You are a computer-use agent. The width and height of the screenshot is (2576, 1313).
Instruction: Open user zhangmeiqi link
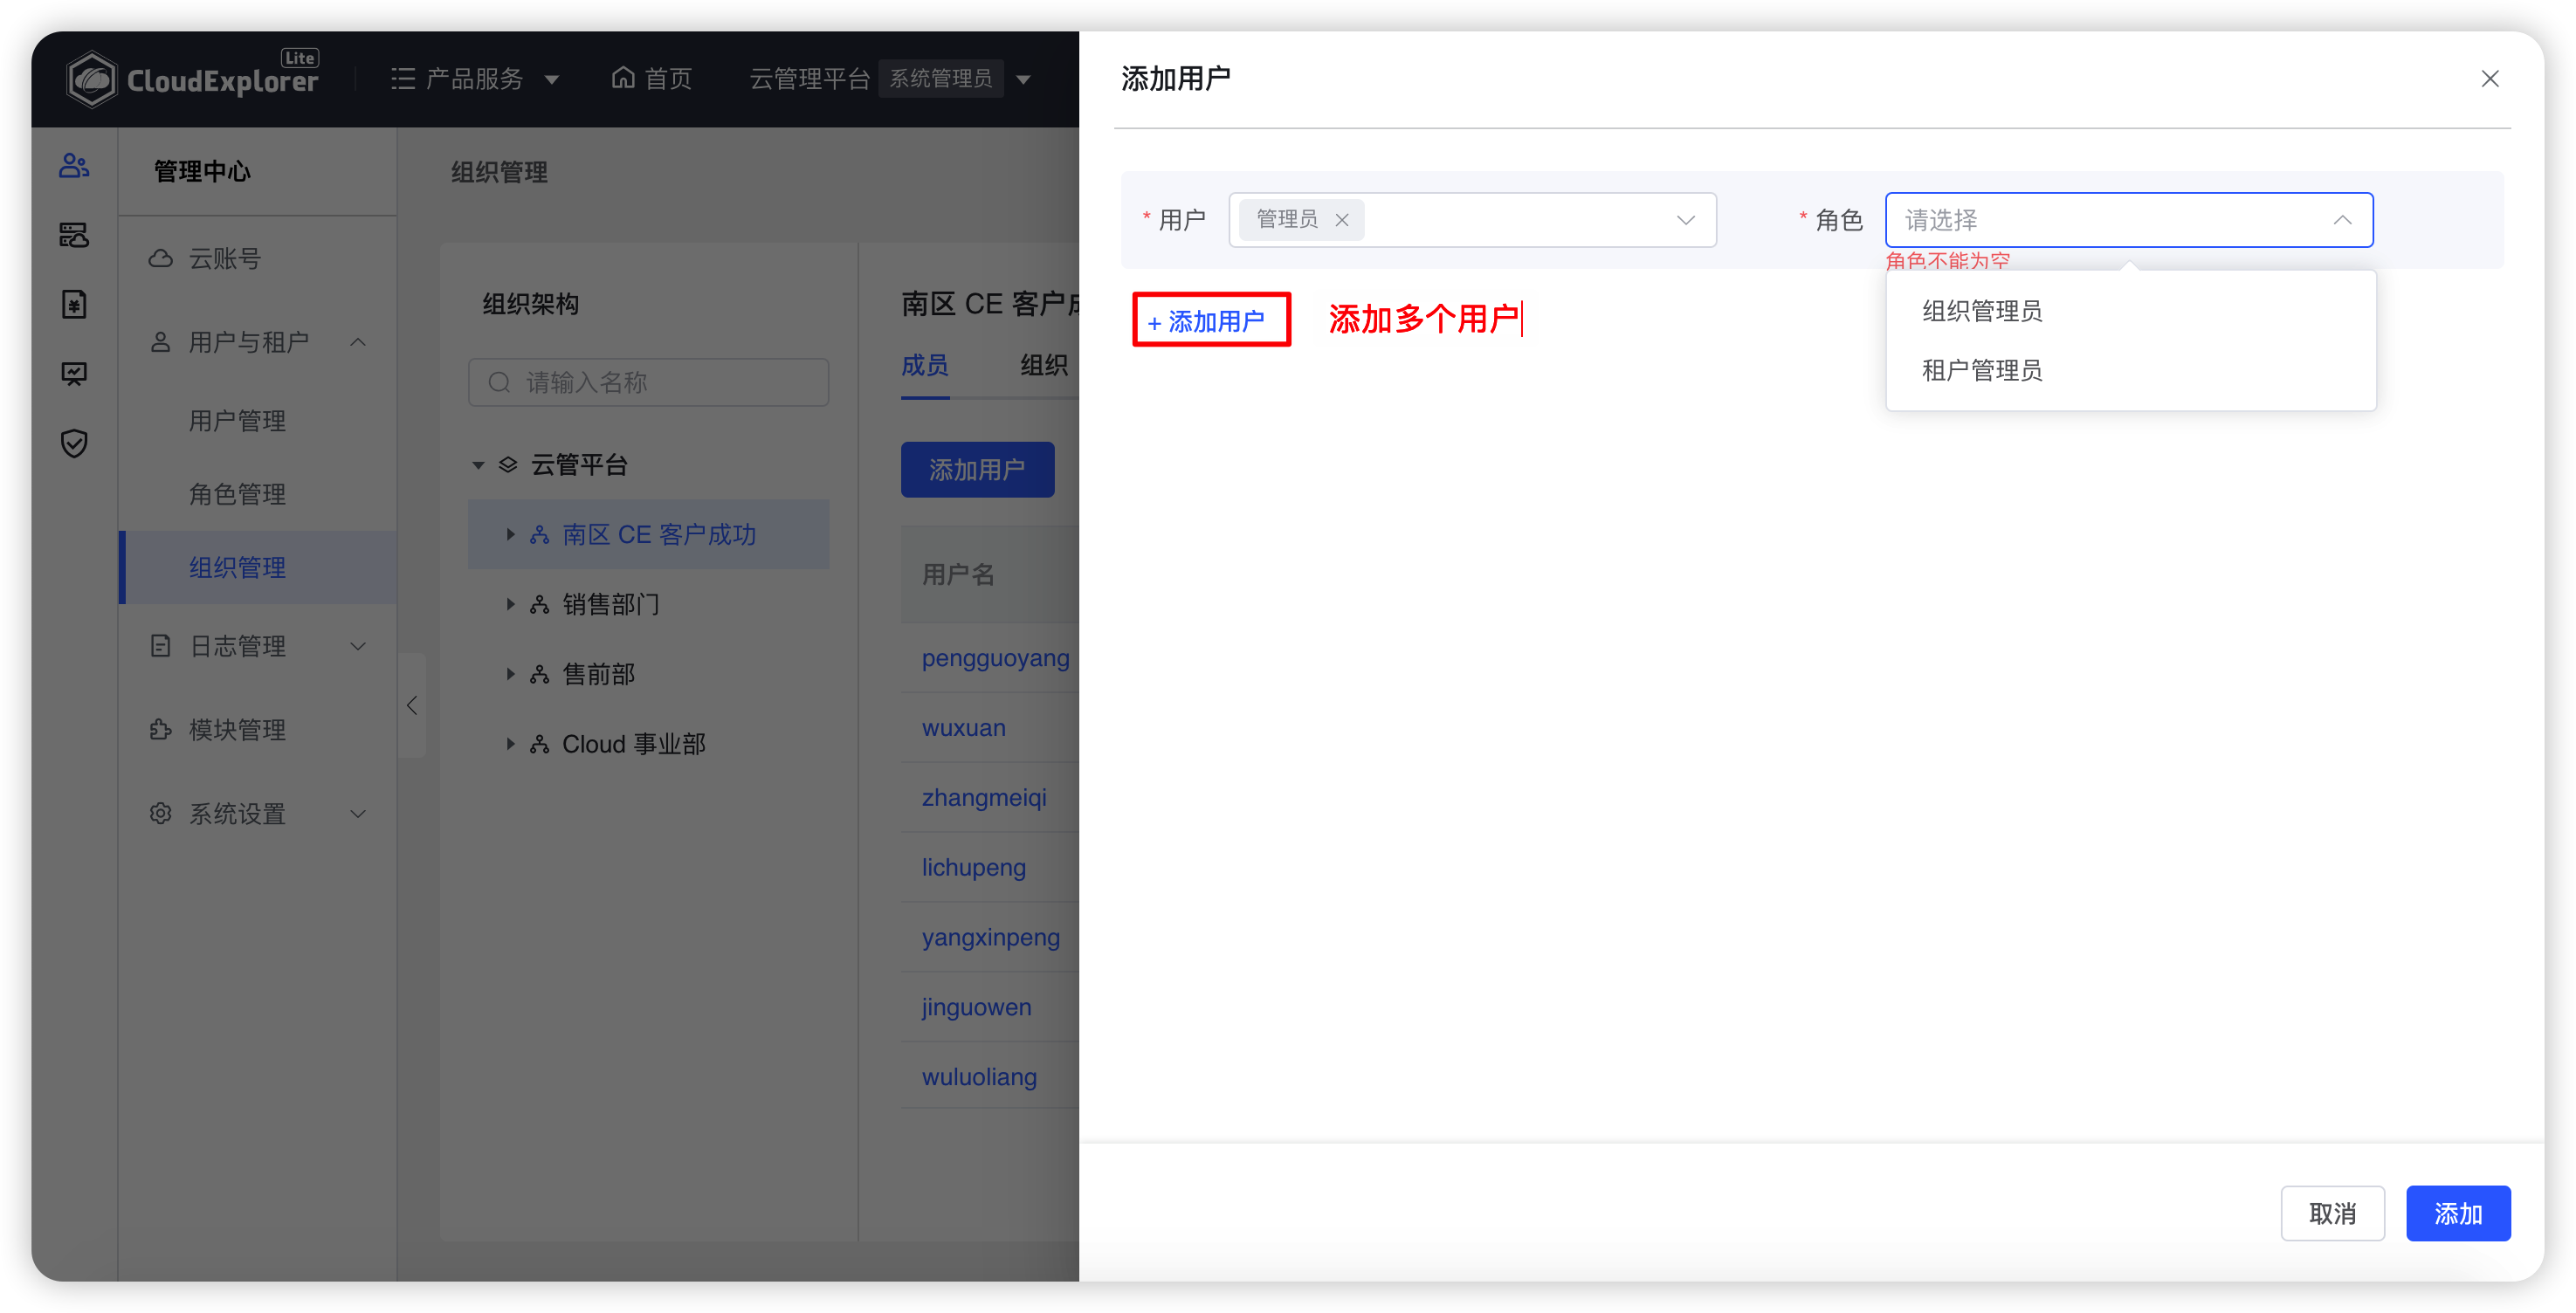click(x=984, y=798)
